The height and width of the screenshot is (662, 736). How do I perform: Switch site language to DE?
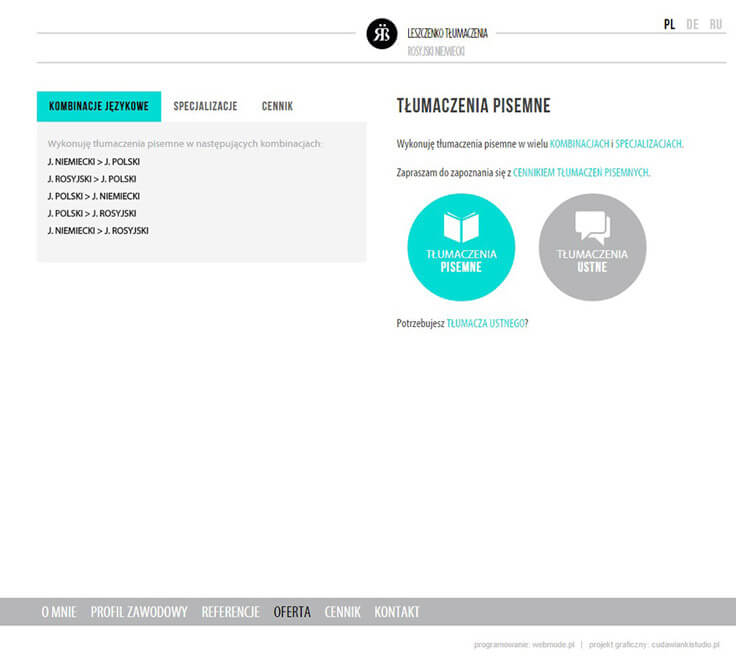coord(692,24)
